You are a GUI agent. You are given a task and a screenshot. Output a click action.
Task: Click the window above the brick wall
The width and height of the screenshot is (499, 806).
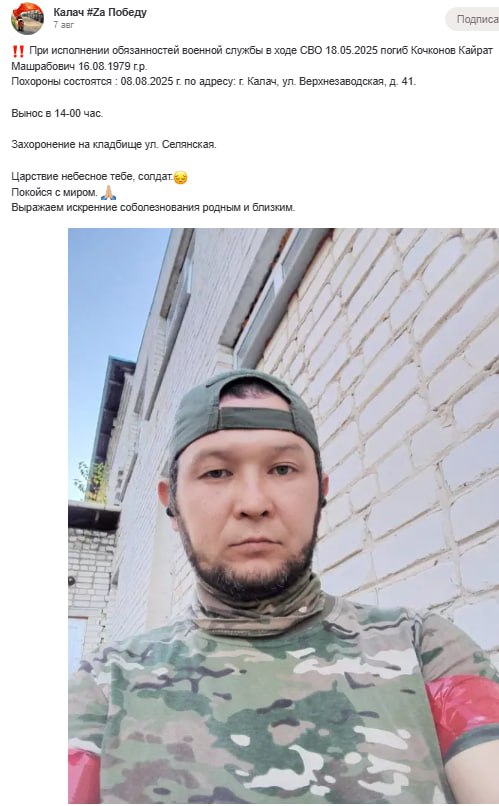click(x=280, y=298)
